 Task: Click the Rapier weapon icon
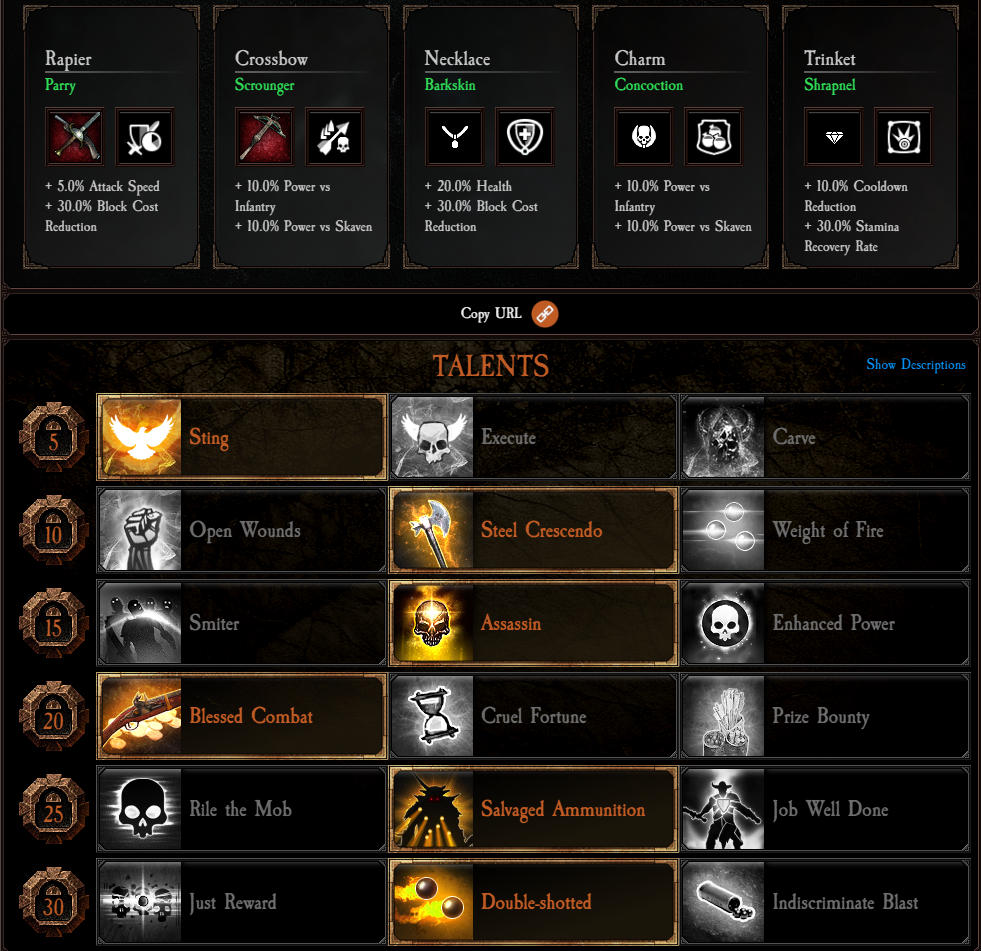click(x=74, y=136)
